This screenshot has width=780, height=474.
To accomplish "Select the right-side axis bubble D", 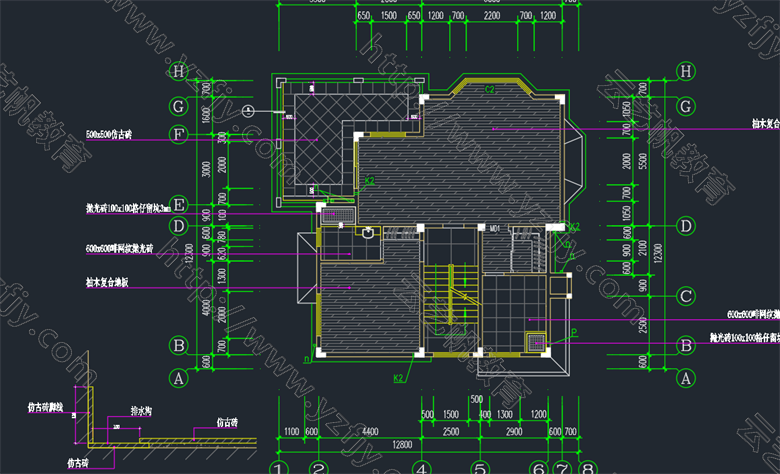I will (x=686, y=226).
